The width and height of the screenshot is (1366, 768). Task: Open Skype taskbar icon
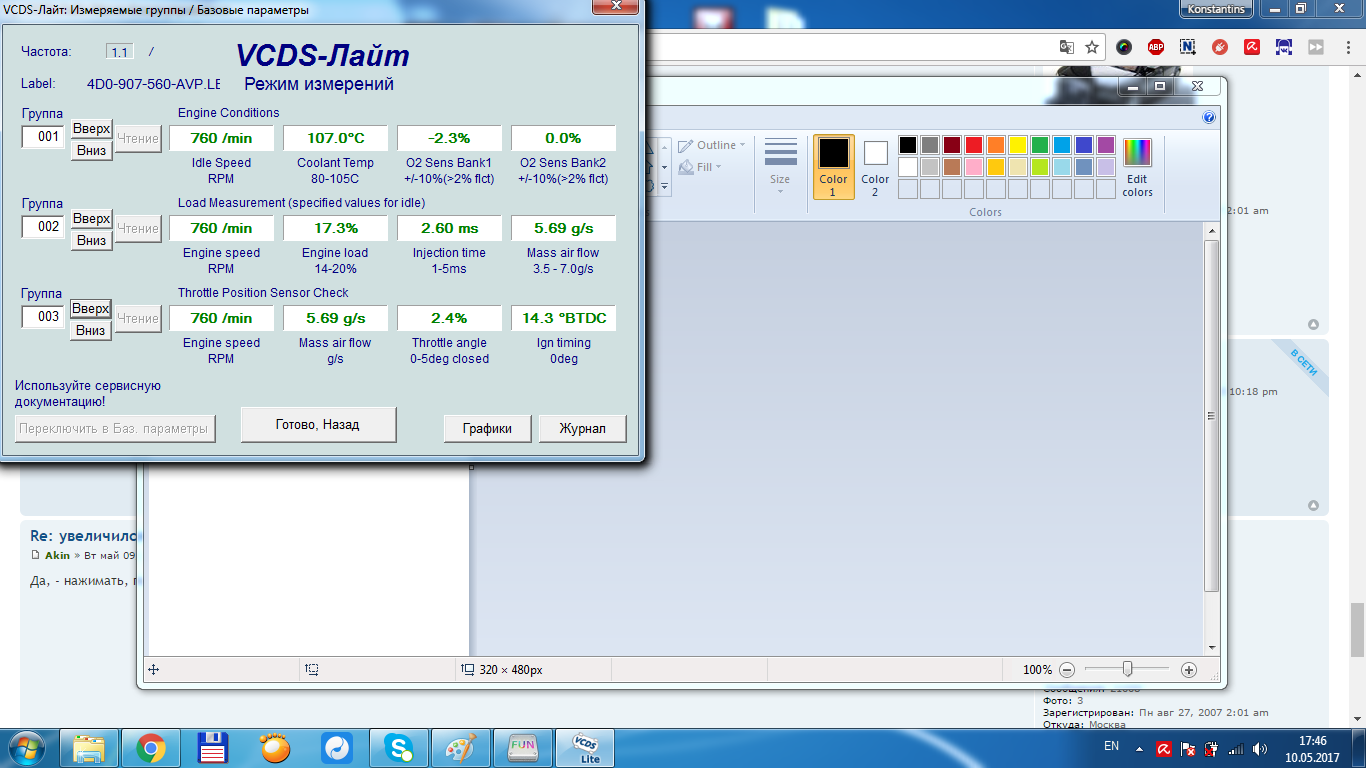tap(399, 748)
